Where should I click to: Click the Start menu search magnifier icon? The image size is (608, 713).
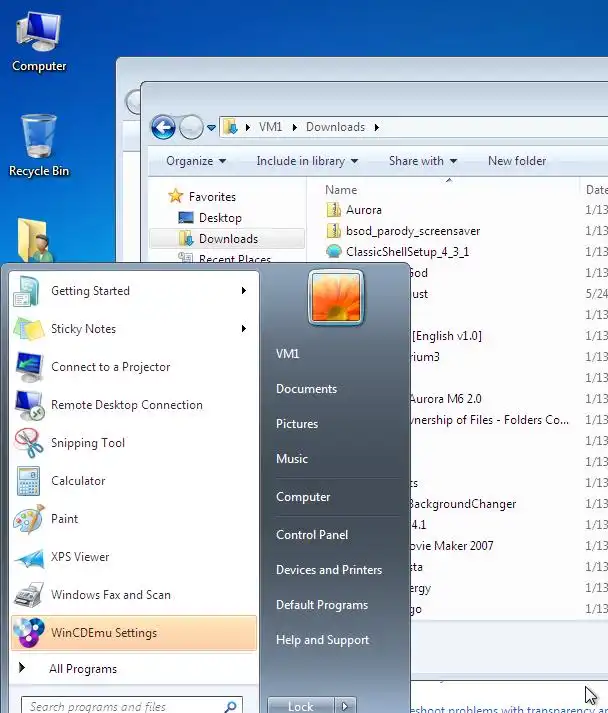[x=231, y=707]
